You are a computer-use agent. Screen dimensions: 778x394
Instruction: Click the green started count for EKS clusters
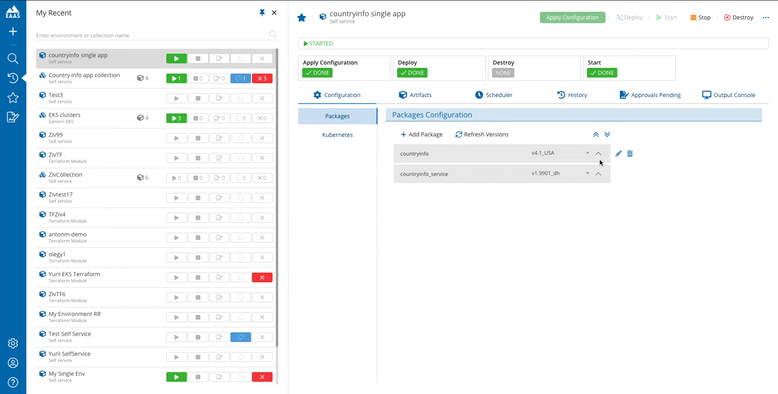(x=176, y=118)
